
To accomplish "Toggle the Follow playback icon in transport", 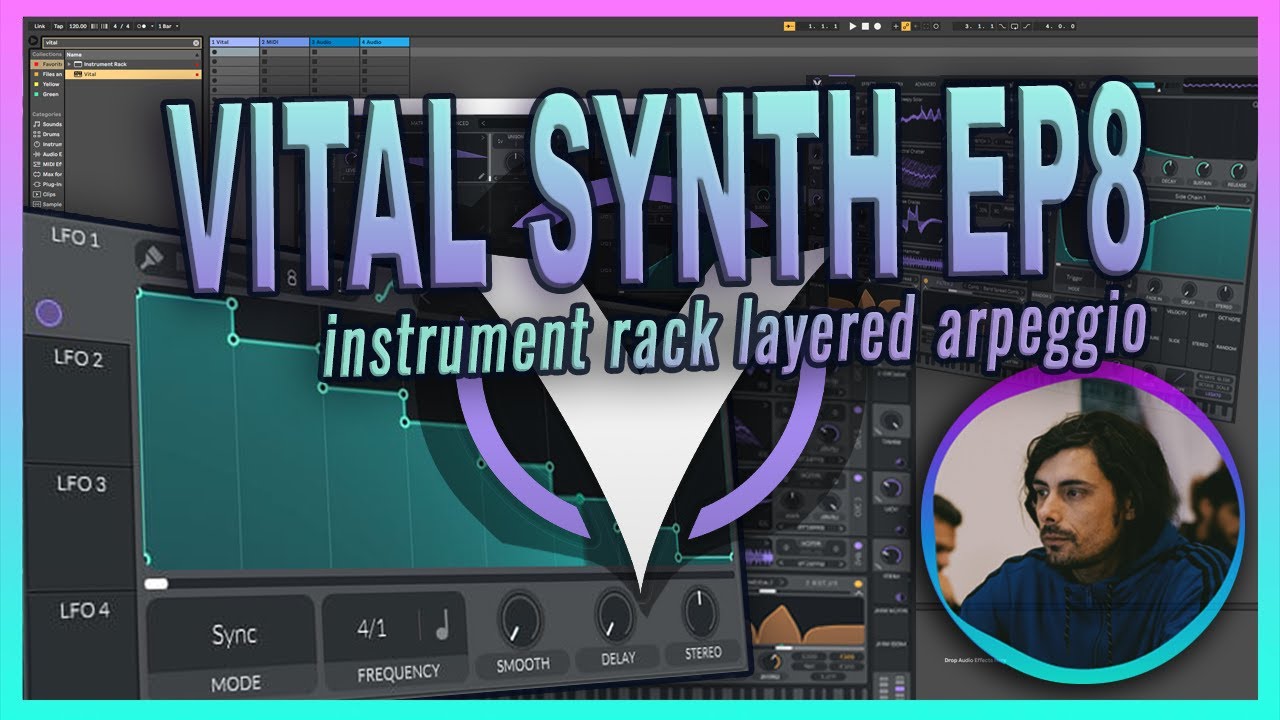I will click(x=790, y=26).
